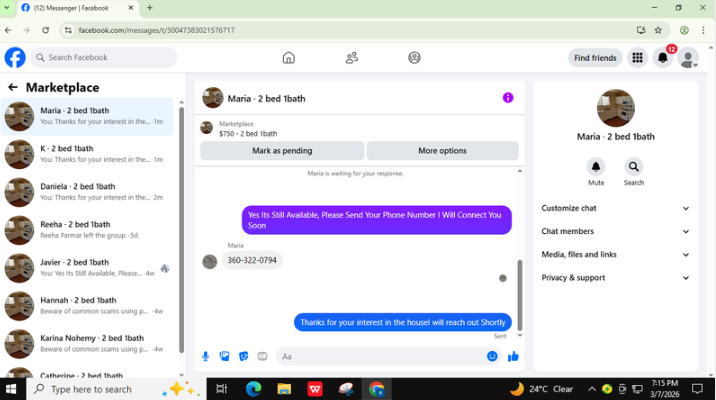
Task: Focus the Aa message input box
Action: click(388, 356)
